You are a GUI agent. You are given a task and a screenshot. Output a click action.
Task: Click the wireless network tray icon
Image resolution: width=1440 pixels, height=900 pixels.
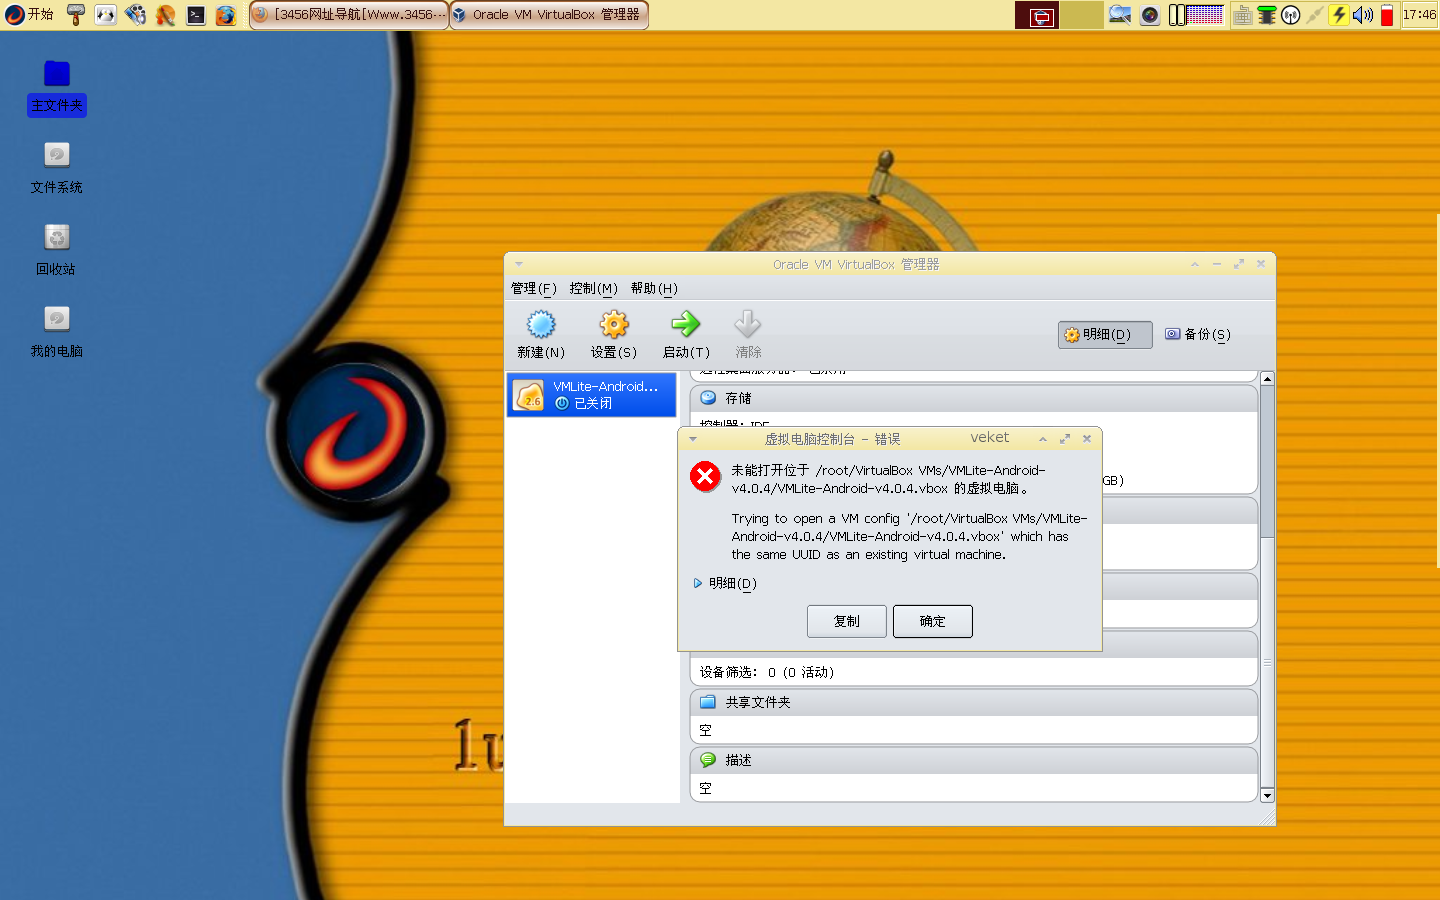pos(1291,15)
